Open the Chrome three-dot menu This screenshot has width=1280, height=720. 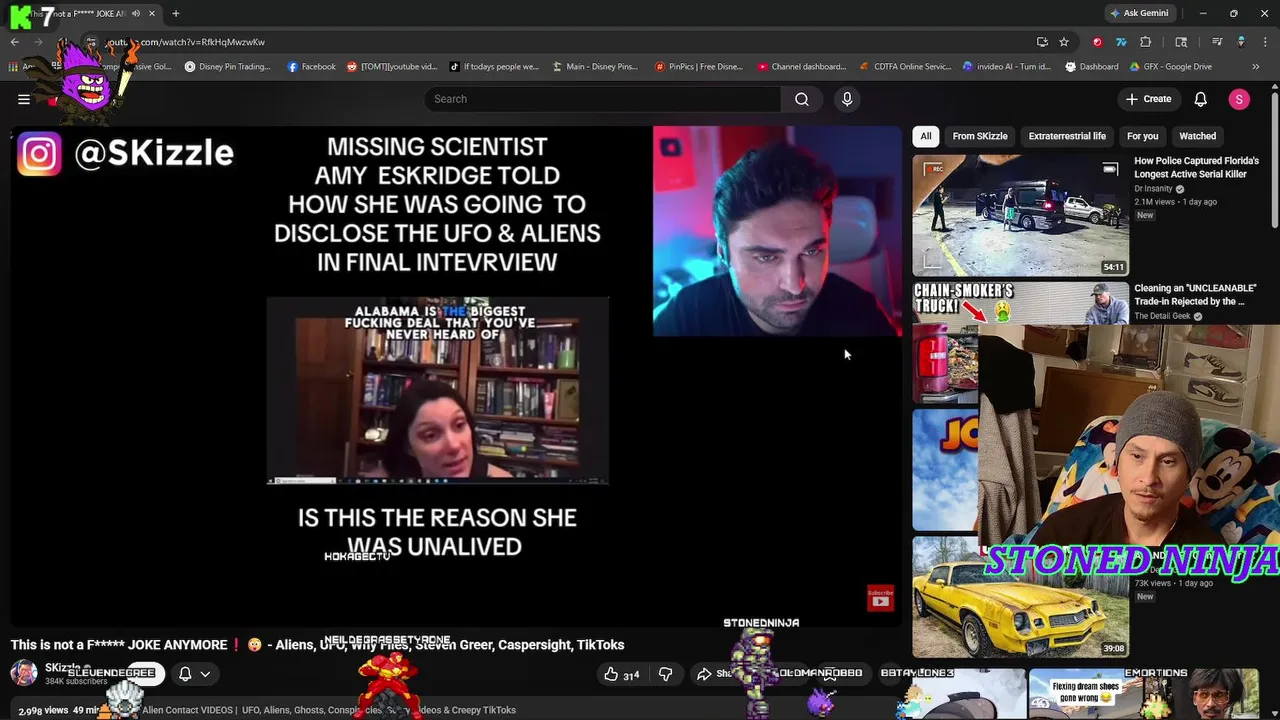pos(1264,42)
